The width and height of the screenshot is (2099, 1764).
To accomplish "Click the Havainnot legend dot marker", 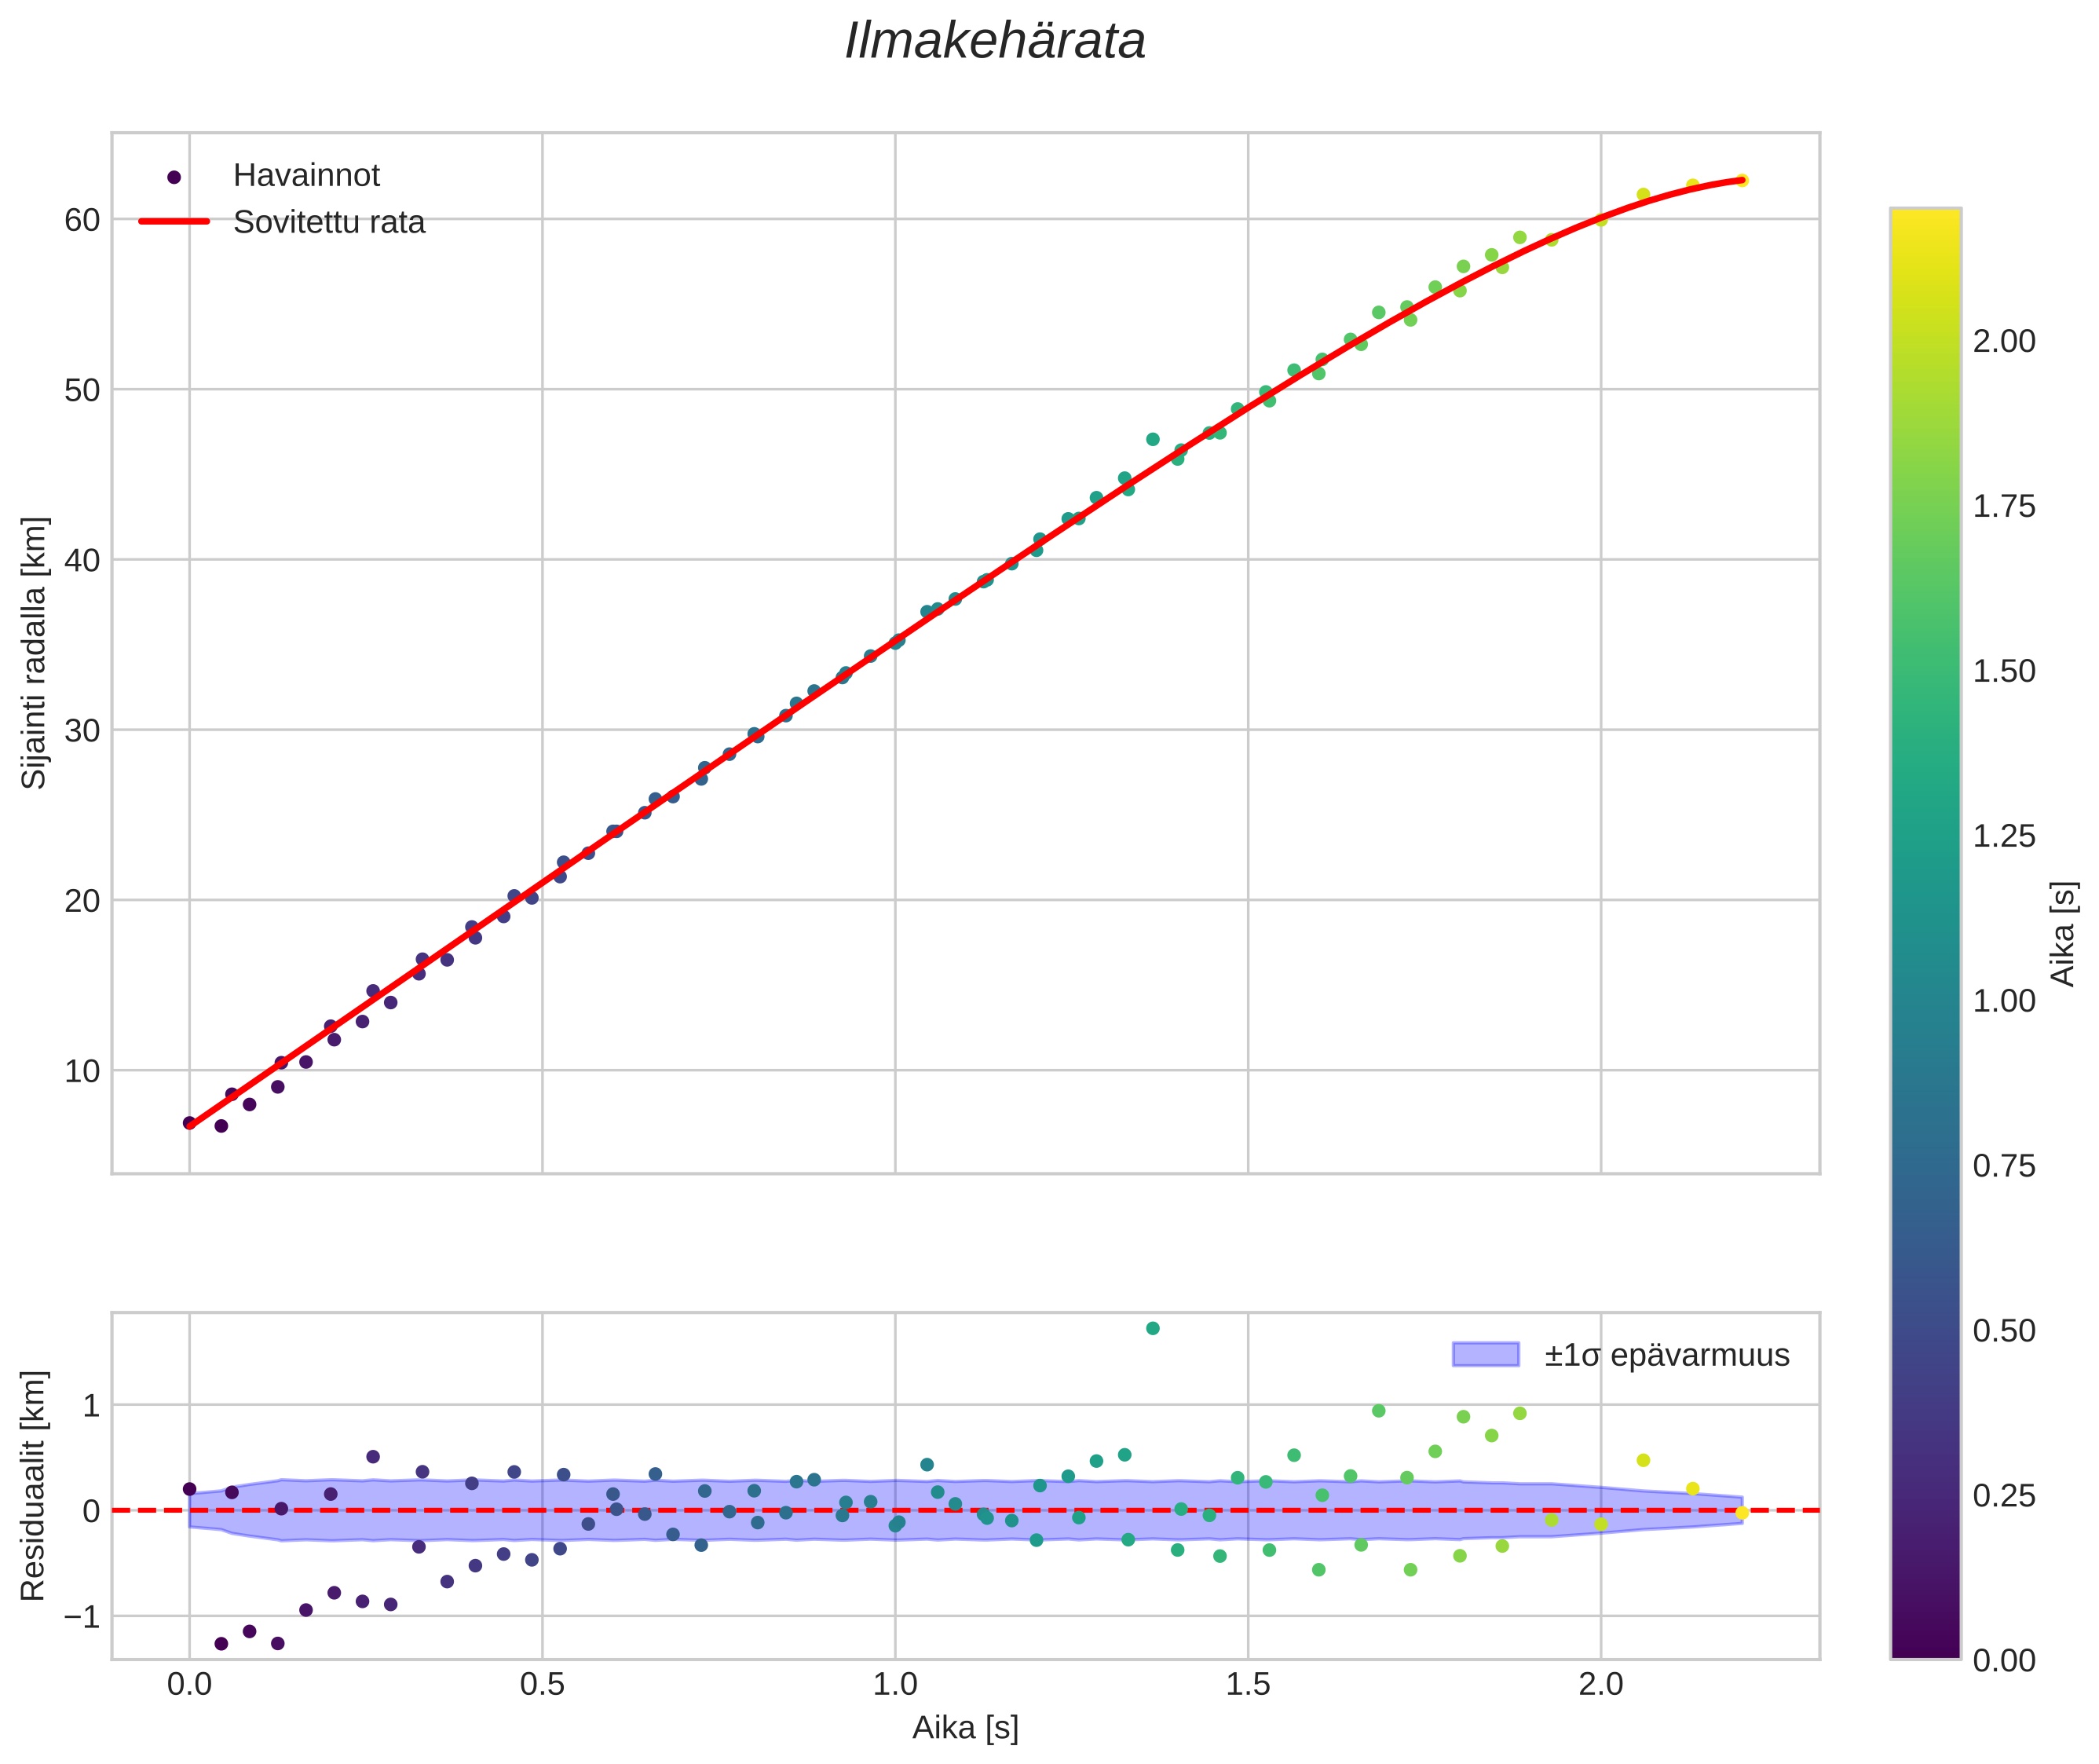I will [174, 177].
